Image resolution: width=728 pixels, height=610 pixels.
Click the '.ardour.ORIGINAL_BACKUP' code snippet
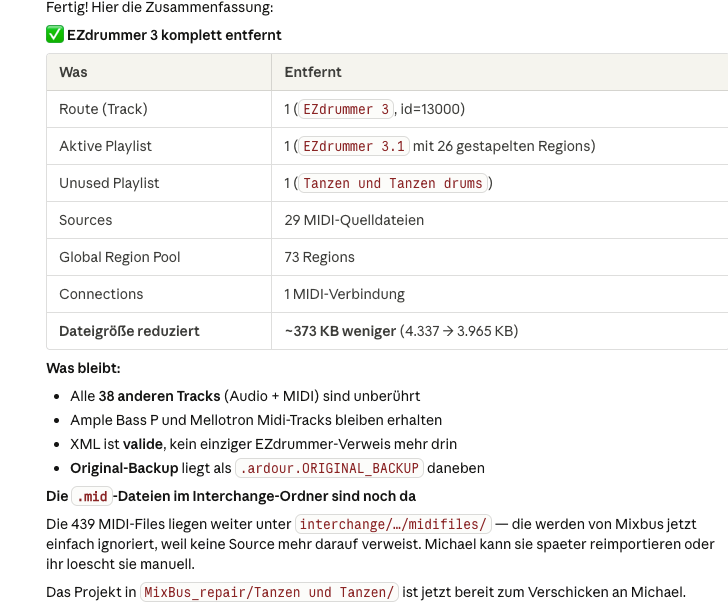329,468
